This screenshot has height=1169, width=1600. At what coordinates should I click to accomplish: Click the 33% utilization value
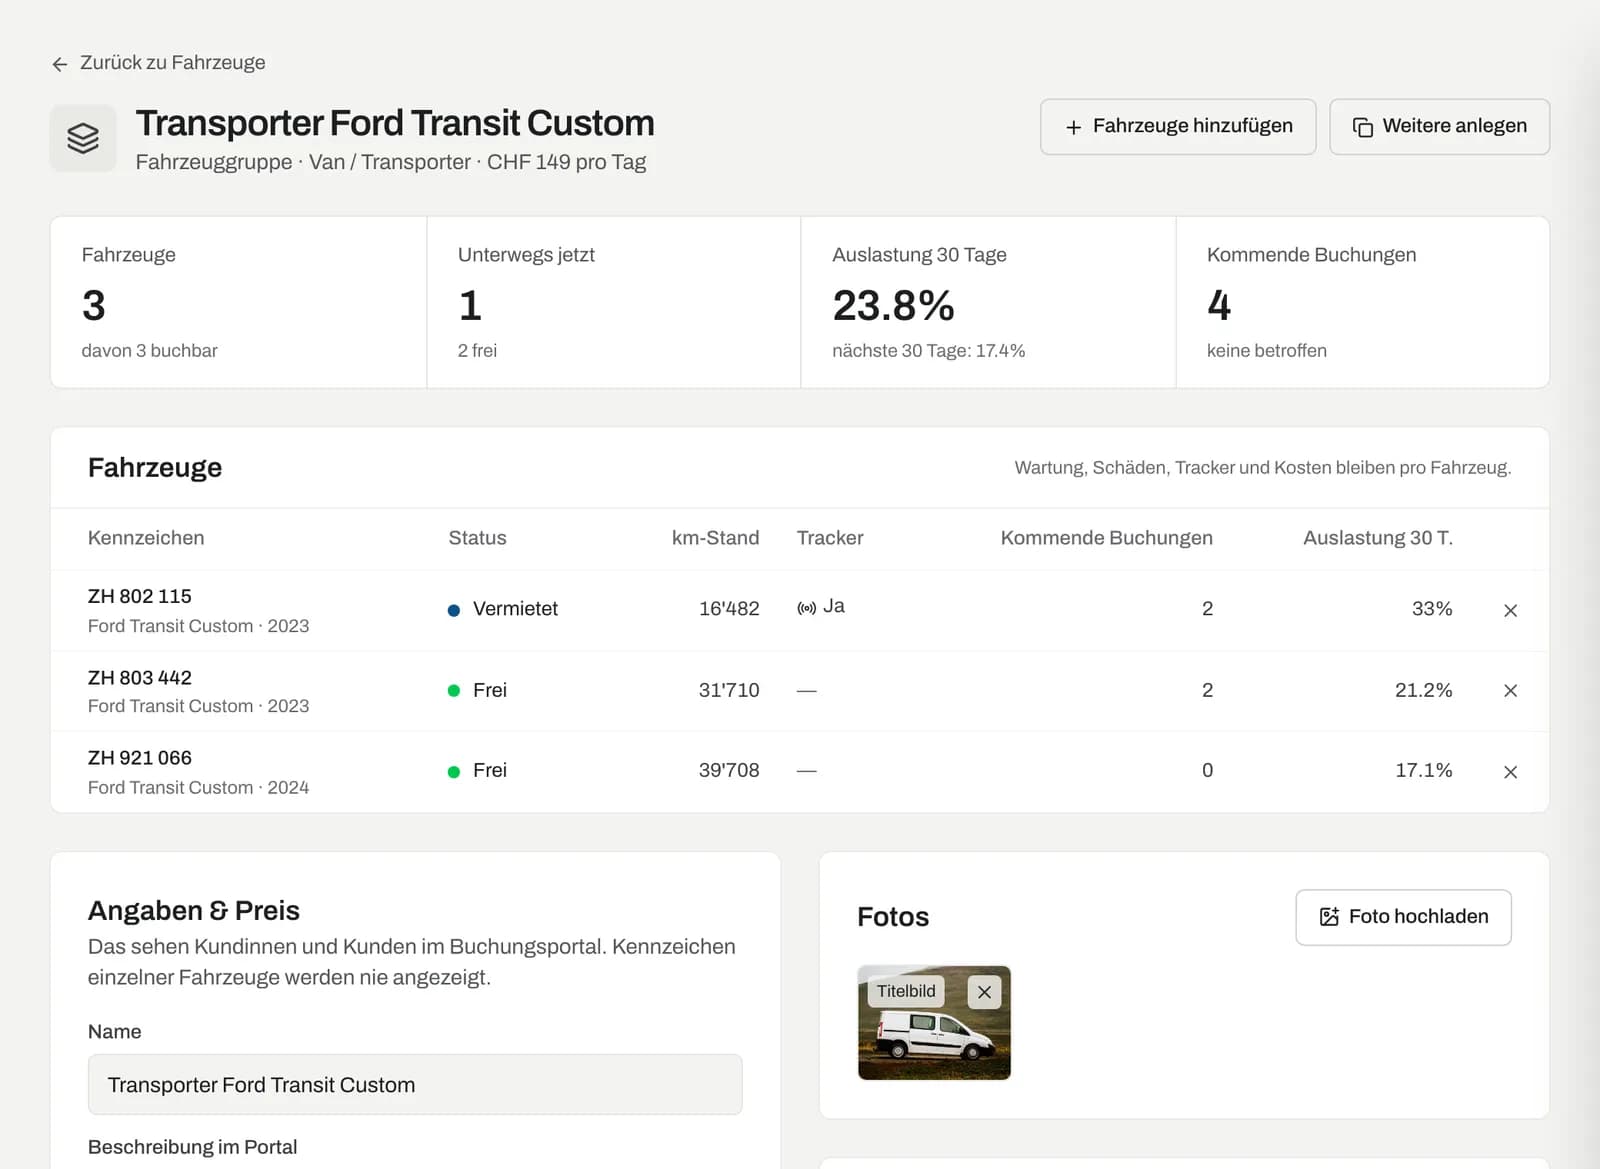click(x=1432, y=609)
